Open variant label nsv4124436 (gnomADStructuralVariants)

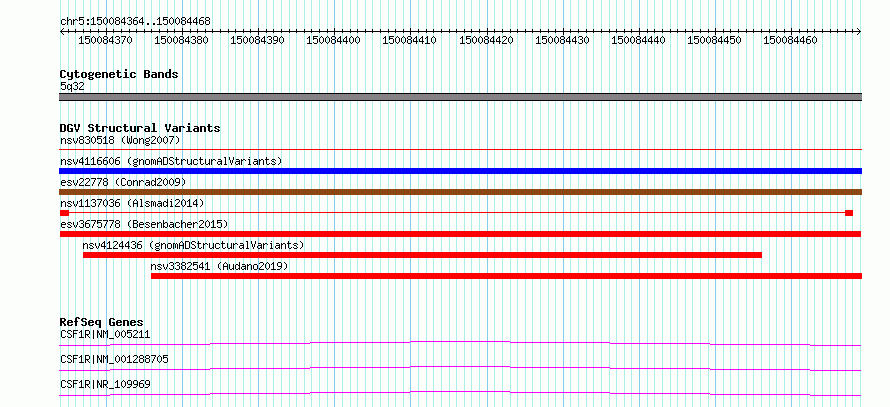(x=194, y=245)
